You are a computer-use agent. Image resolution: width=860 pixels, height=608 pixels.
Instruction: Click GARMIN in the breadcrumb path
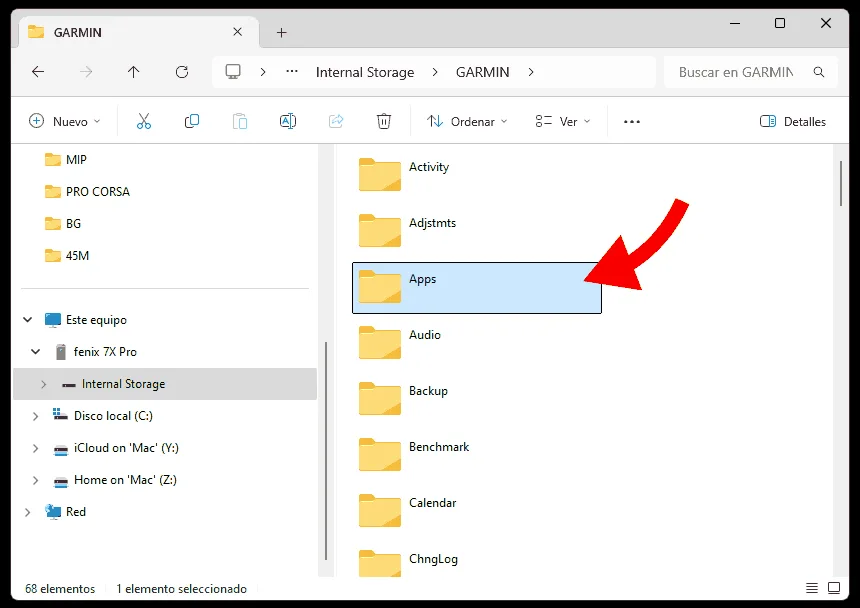tap(483, 72)
